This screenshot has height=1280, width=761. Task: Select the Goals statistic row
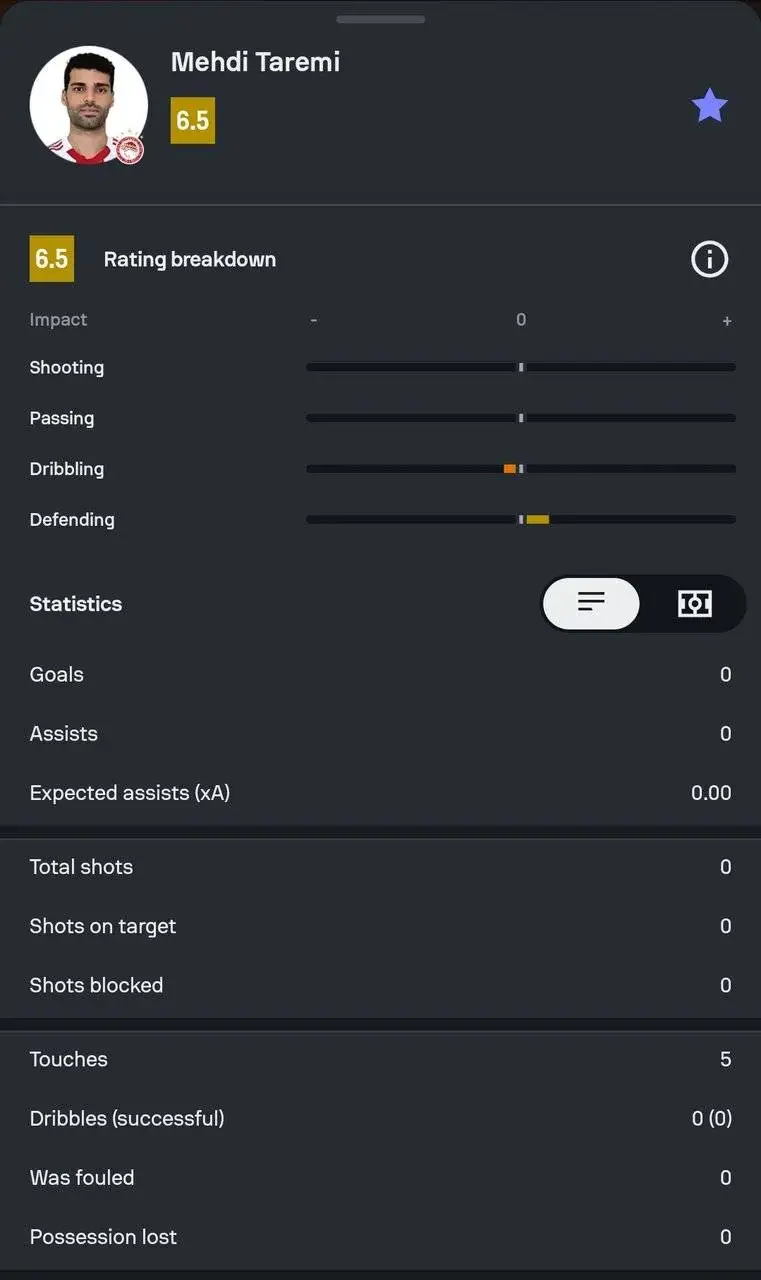[x=380, y=674]
